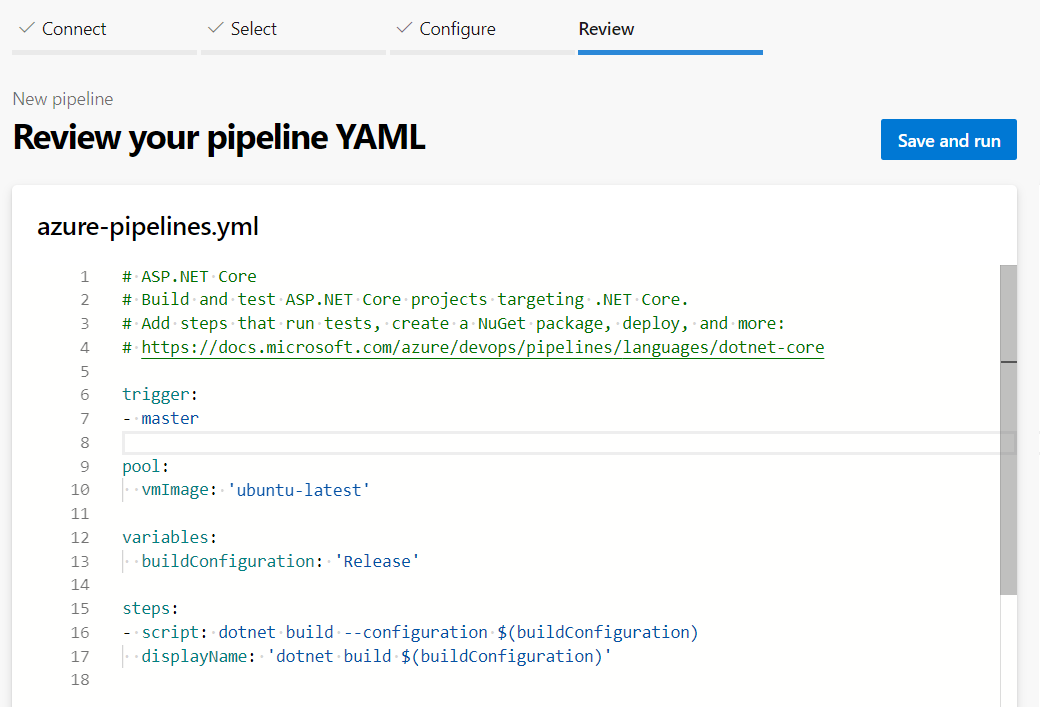Go back to the Connect step tab
The width and height of the screenshot is (1040, 707).
click(74, 30)
